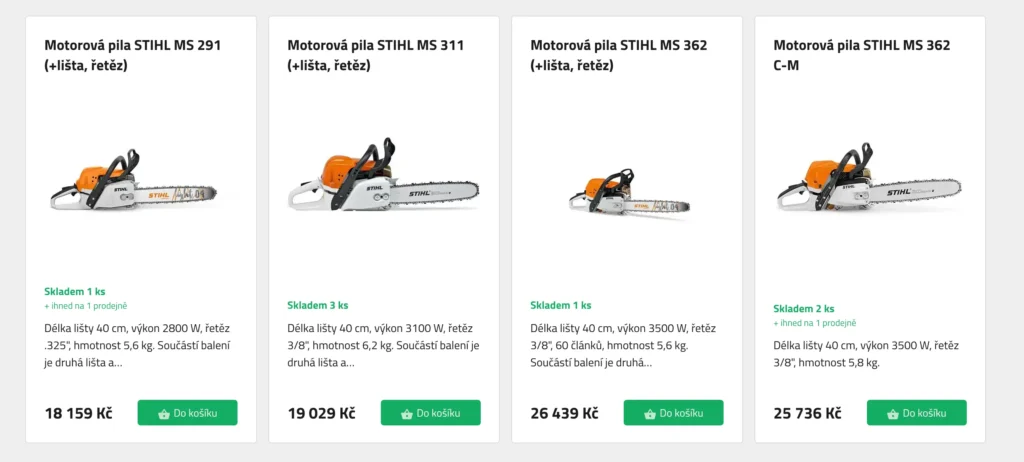This screenshot has width=1024, height=462.
Task: Click basket icon on MS 311 card
Action: click(407, 413)
